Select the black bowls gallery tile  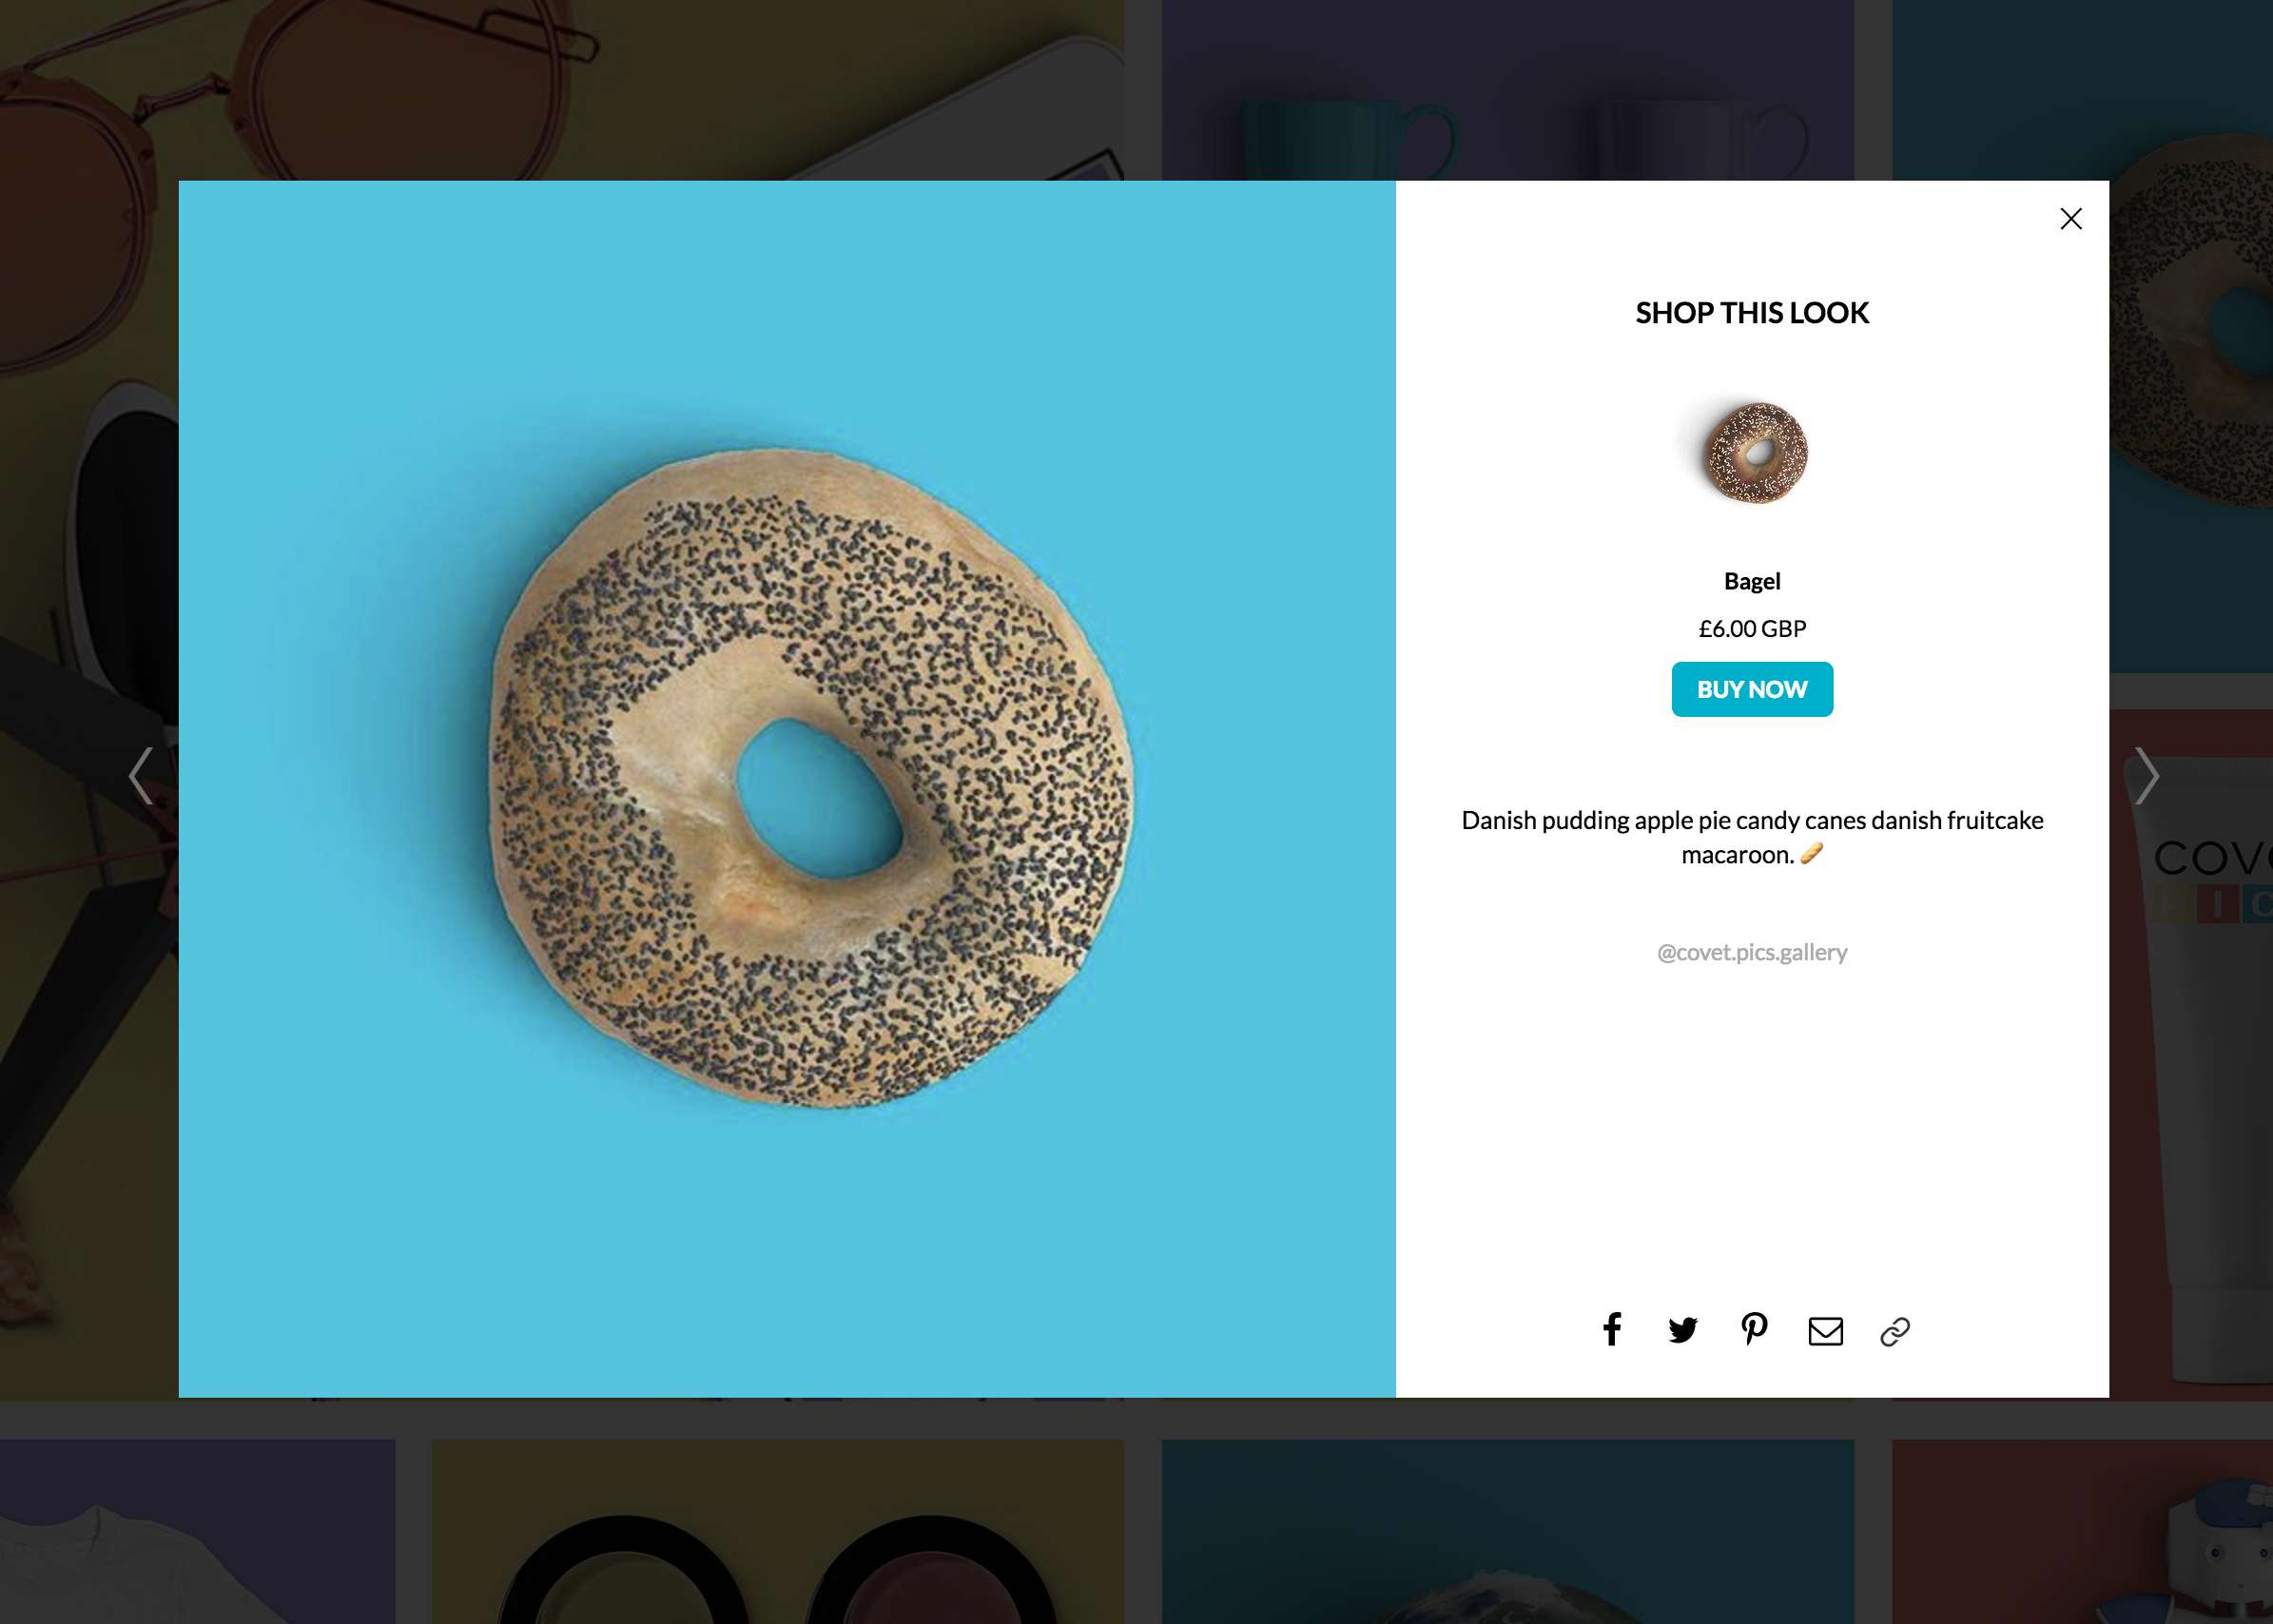[777, 1531]
